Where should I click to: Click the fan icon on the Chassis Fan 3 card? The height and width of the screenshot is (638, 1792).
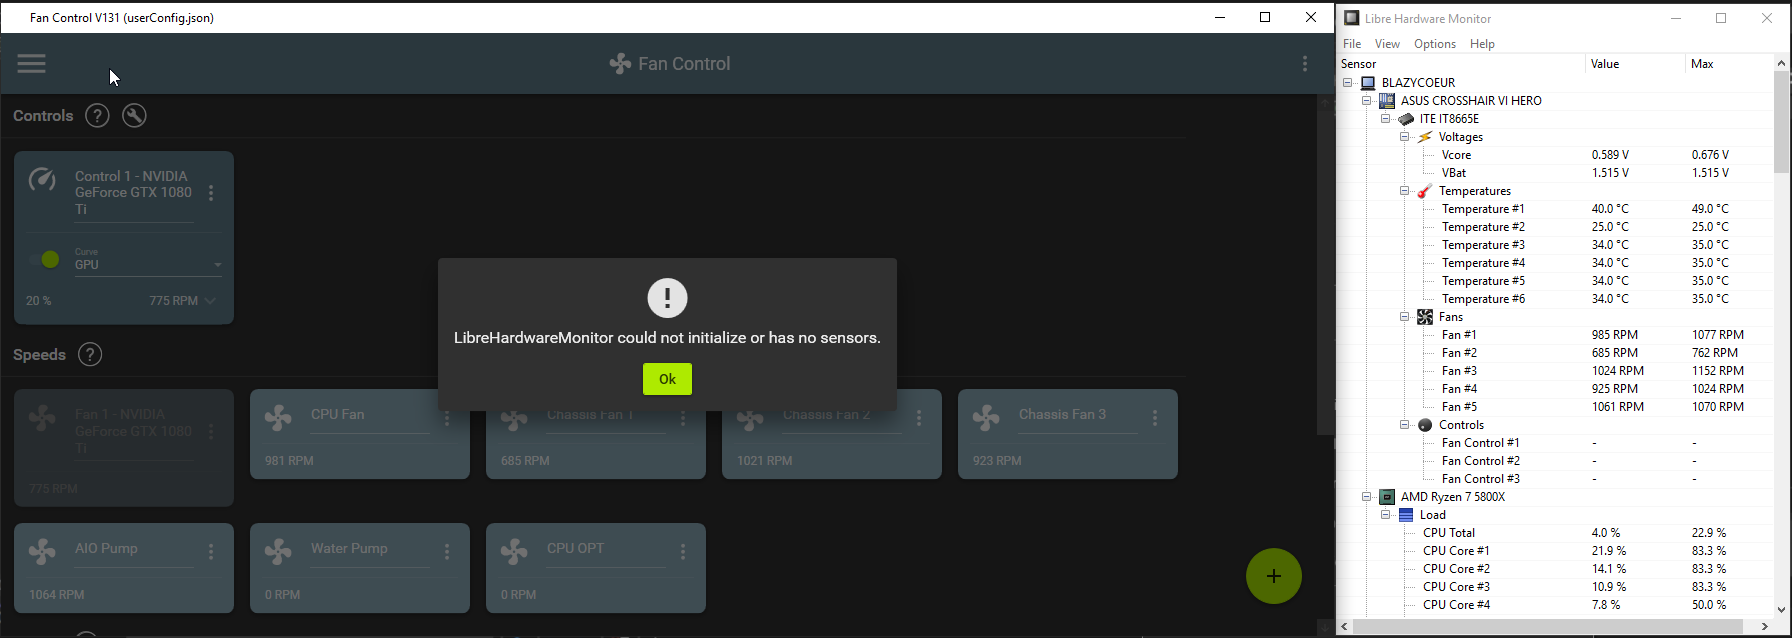pyautogui.click(x=986, y=418)
